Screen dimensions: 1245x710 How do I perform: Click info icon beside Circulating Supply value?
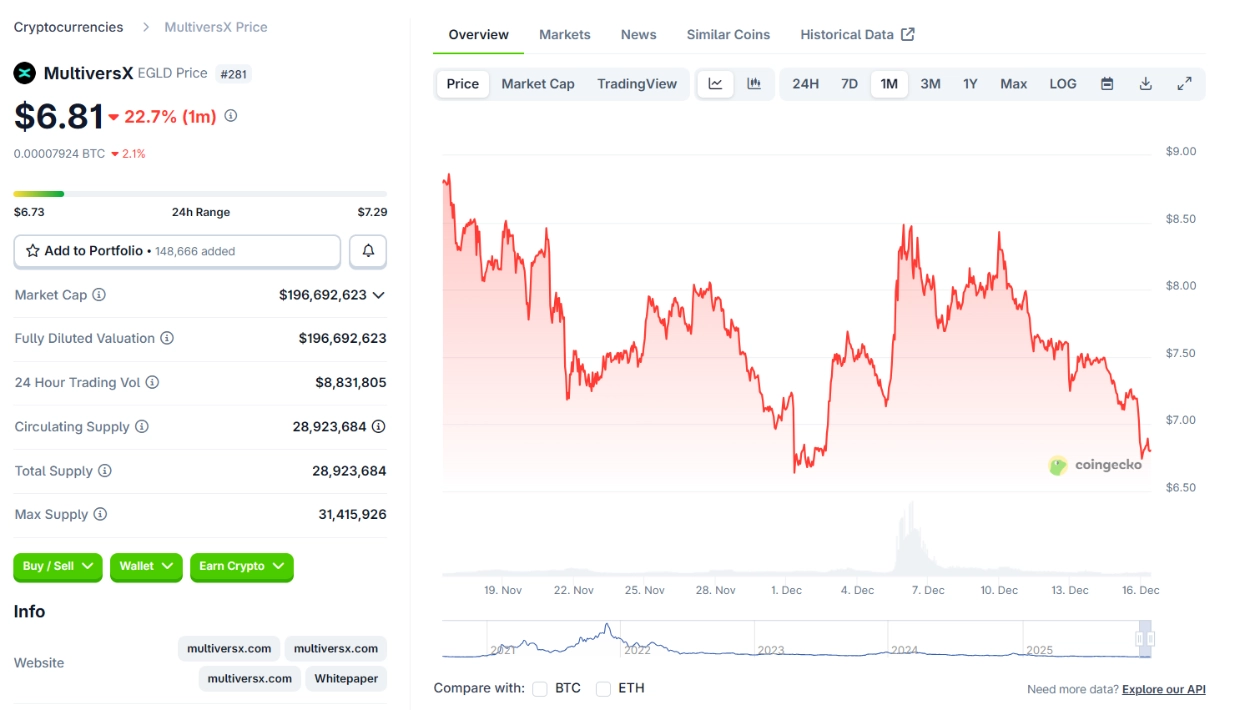click(x=378, y=427)
